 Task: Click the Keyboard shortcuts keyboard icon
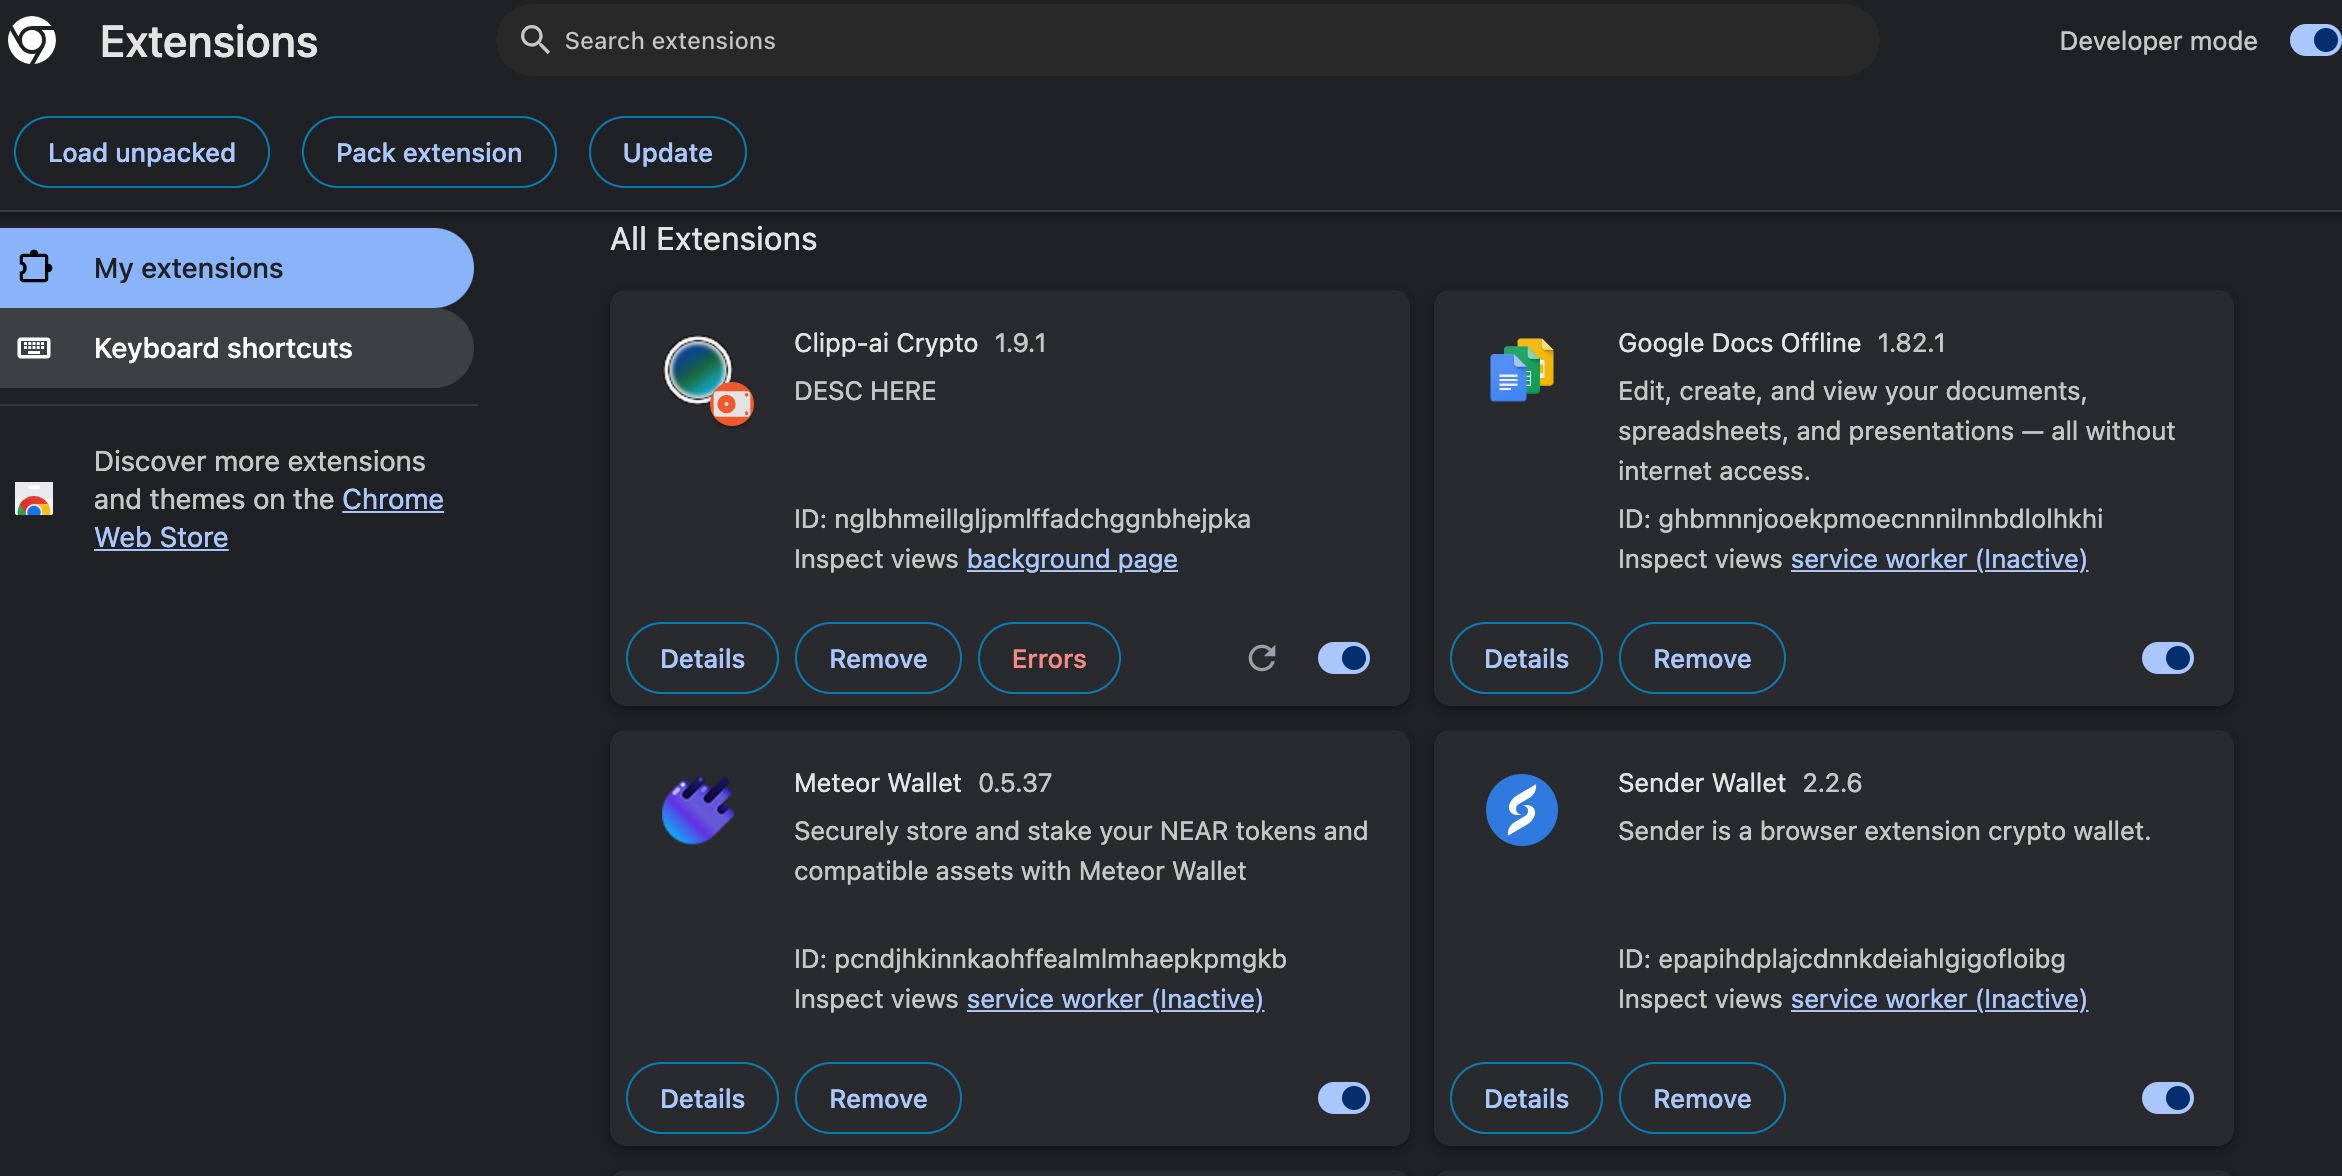34,348
